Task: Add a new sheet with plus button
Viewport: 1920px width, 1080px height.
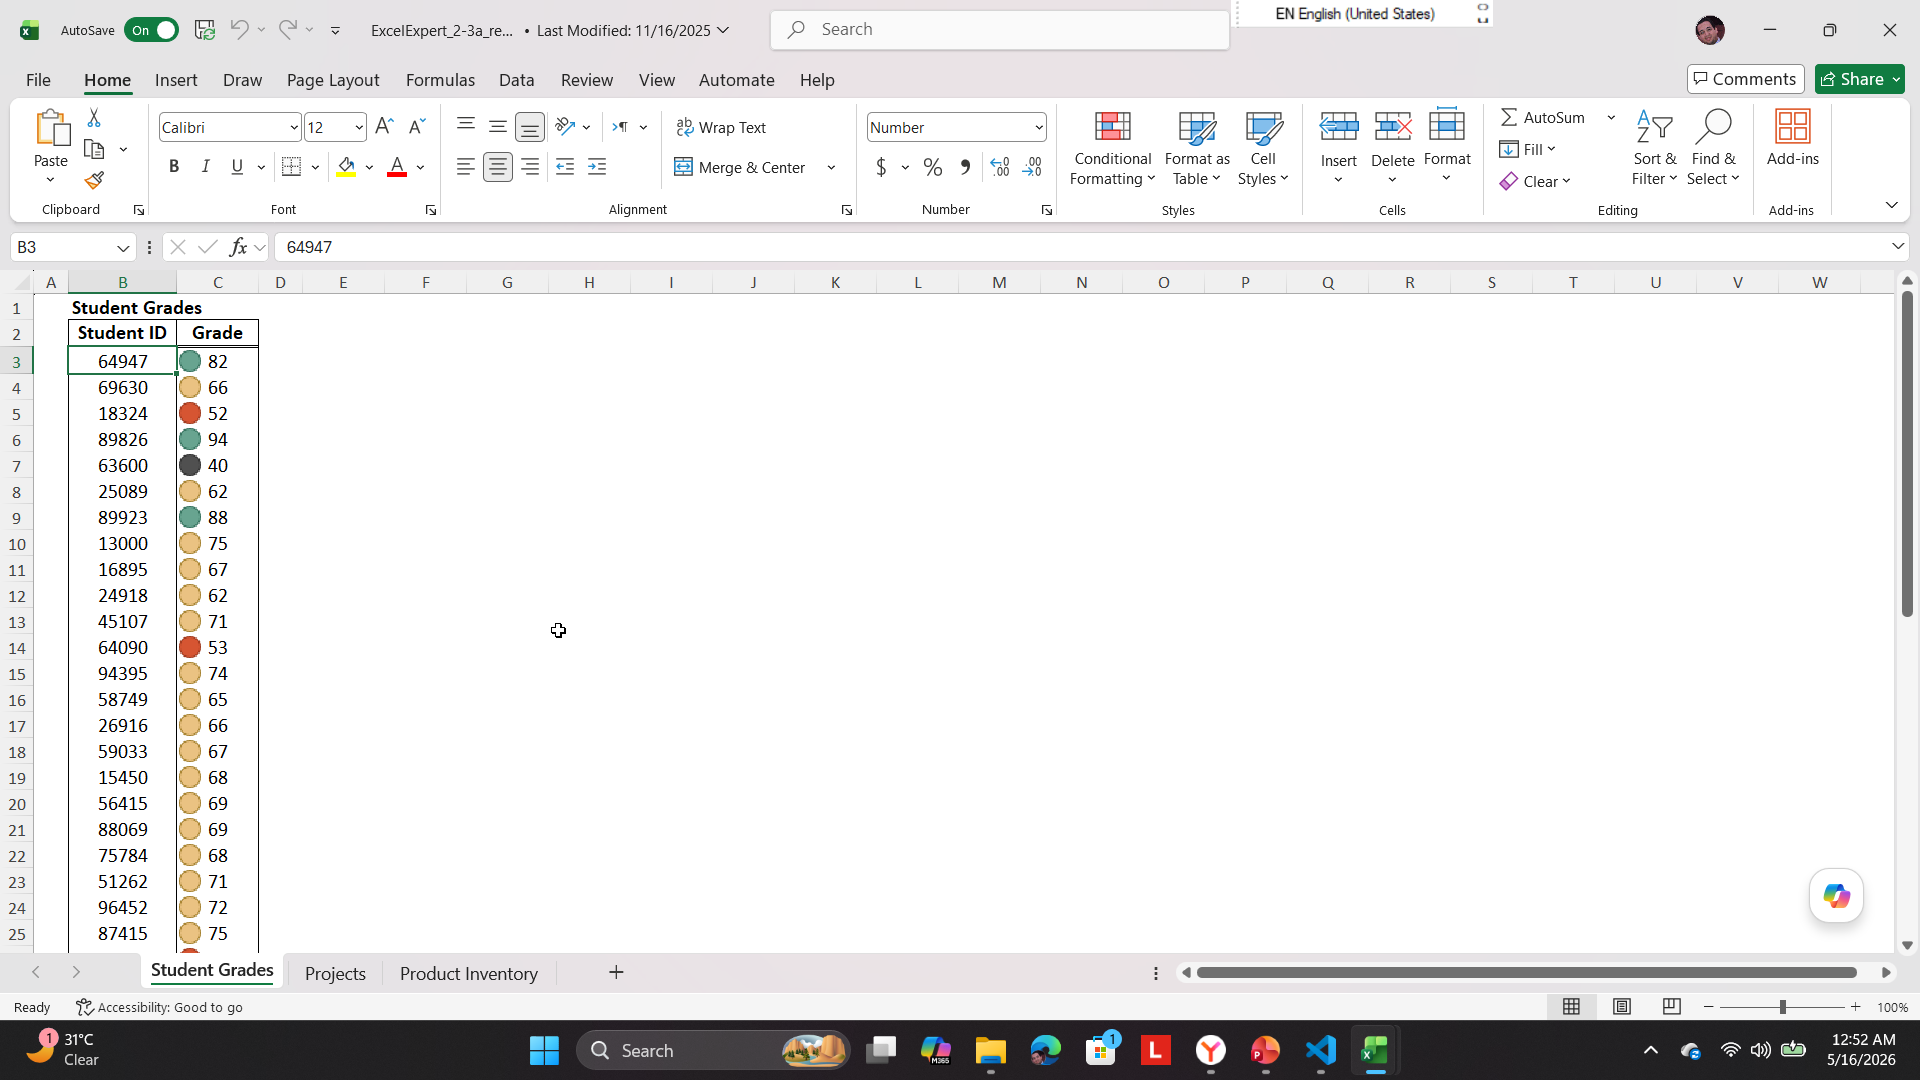Action: click(x=616, y=972)
